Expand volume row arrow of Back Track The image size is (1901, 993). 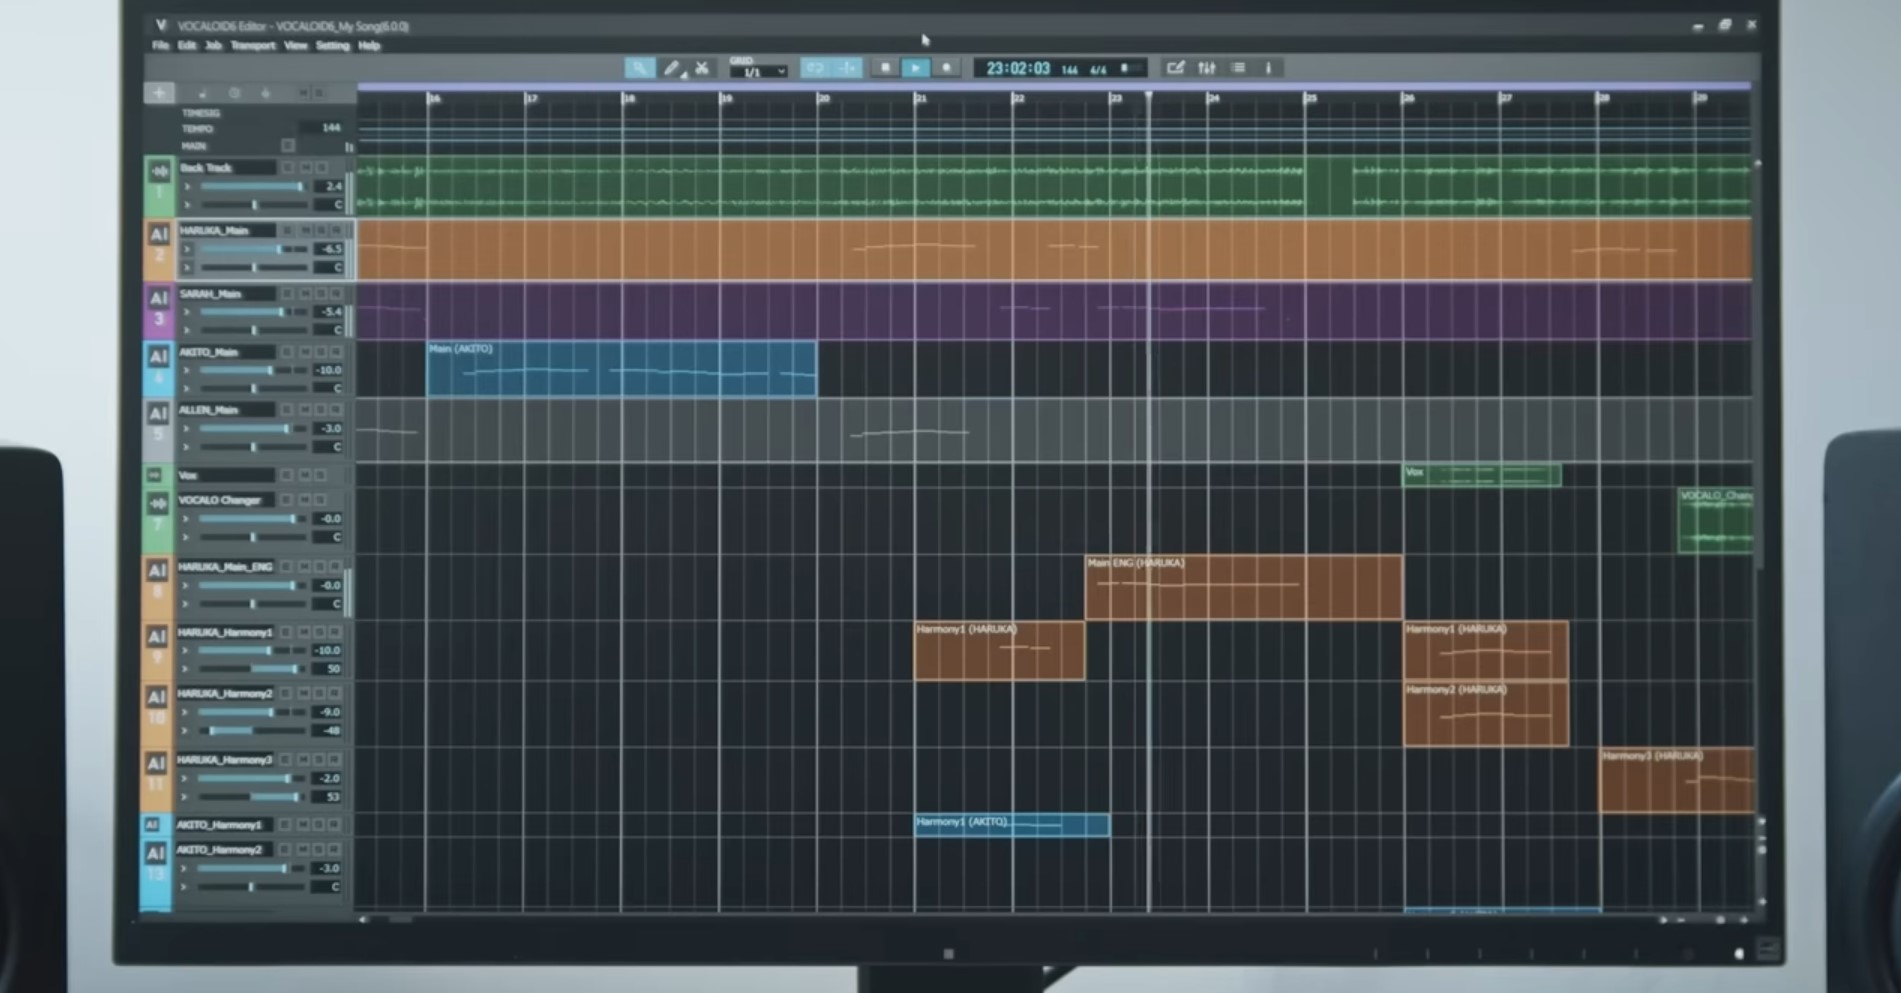pyautogui.click(x=187, y=187)
